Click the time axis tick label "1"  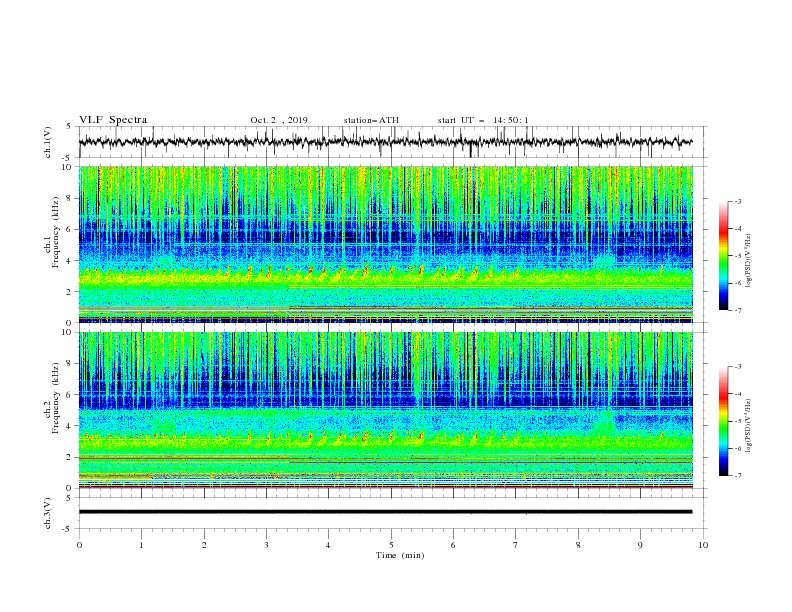click(x=141, y=545)
